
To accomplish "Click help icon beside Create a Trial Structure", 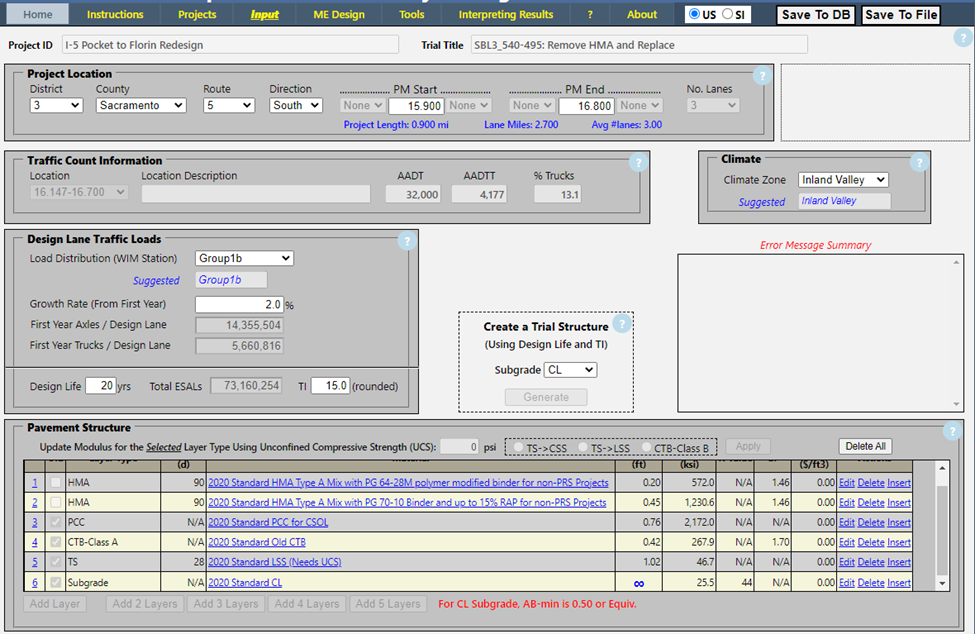I will point(621,324).
